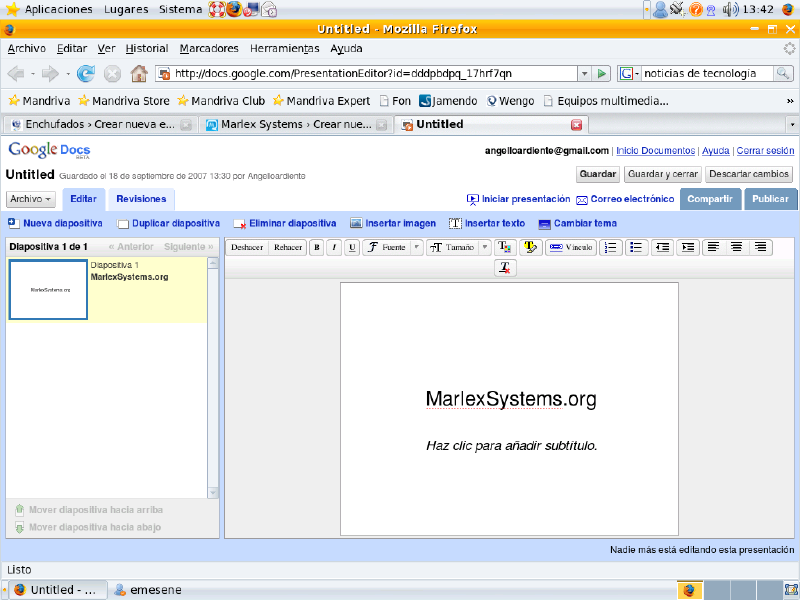Open the Tamaño size dropdown
Image resolution: width=800 pixels, height=600 pixels.
[x=459, y=247]
